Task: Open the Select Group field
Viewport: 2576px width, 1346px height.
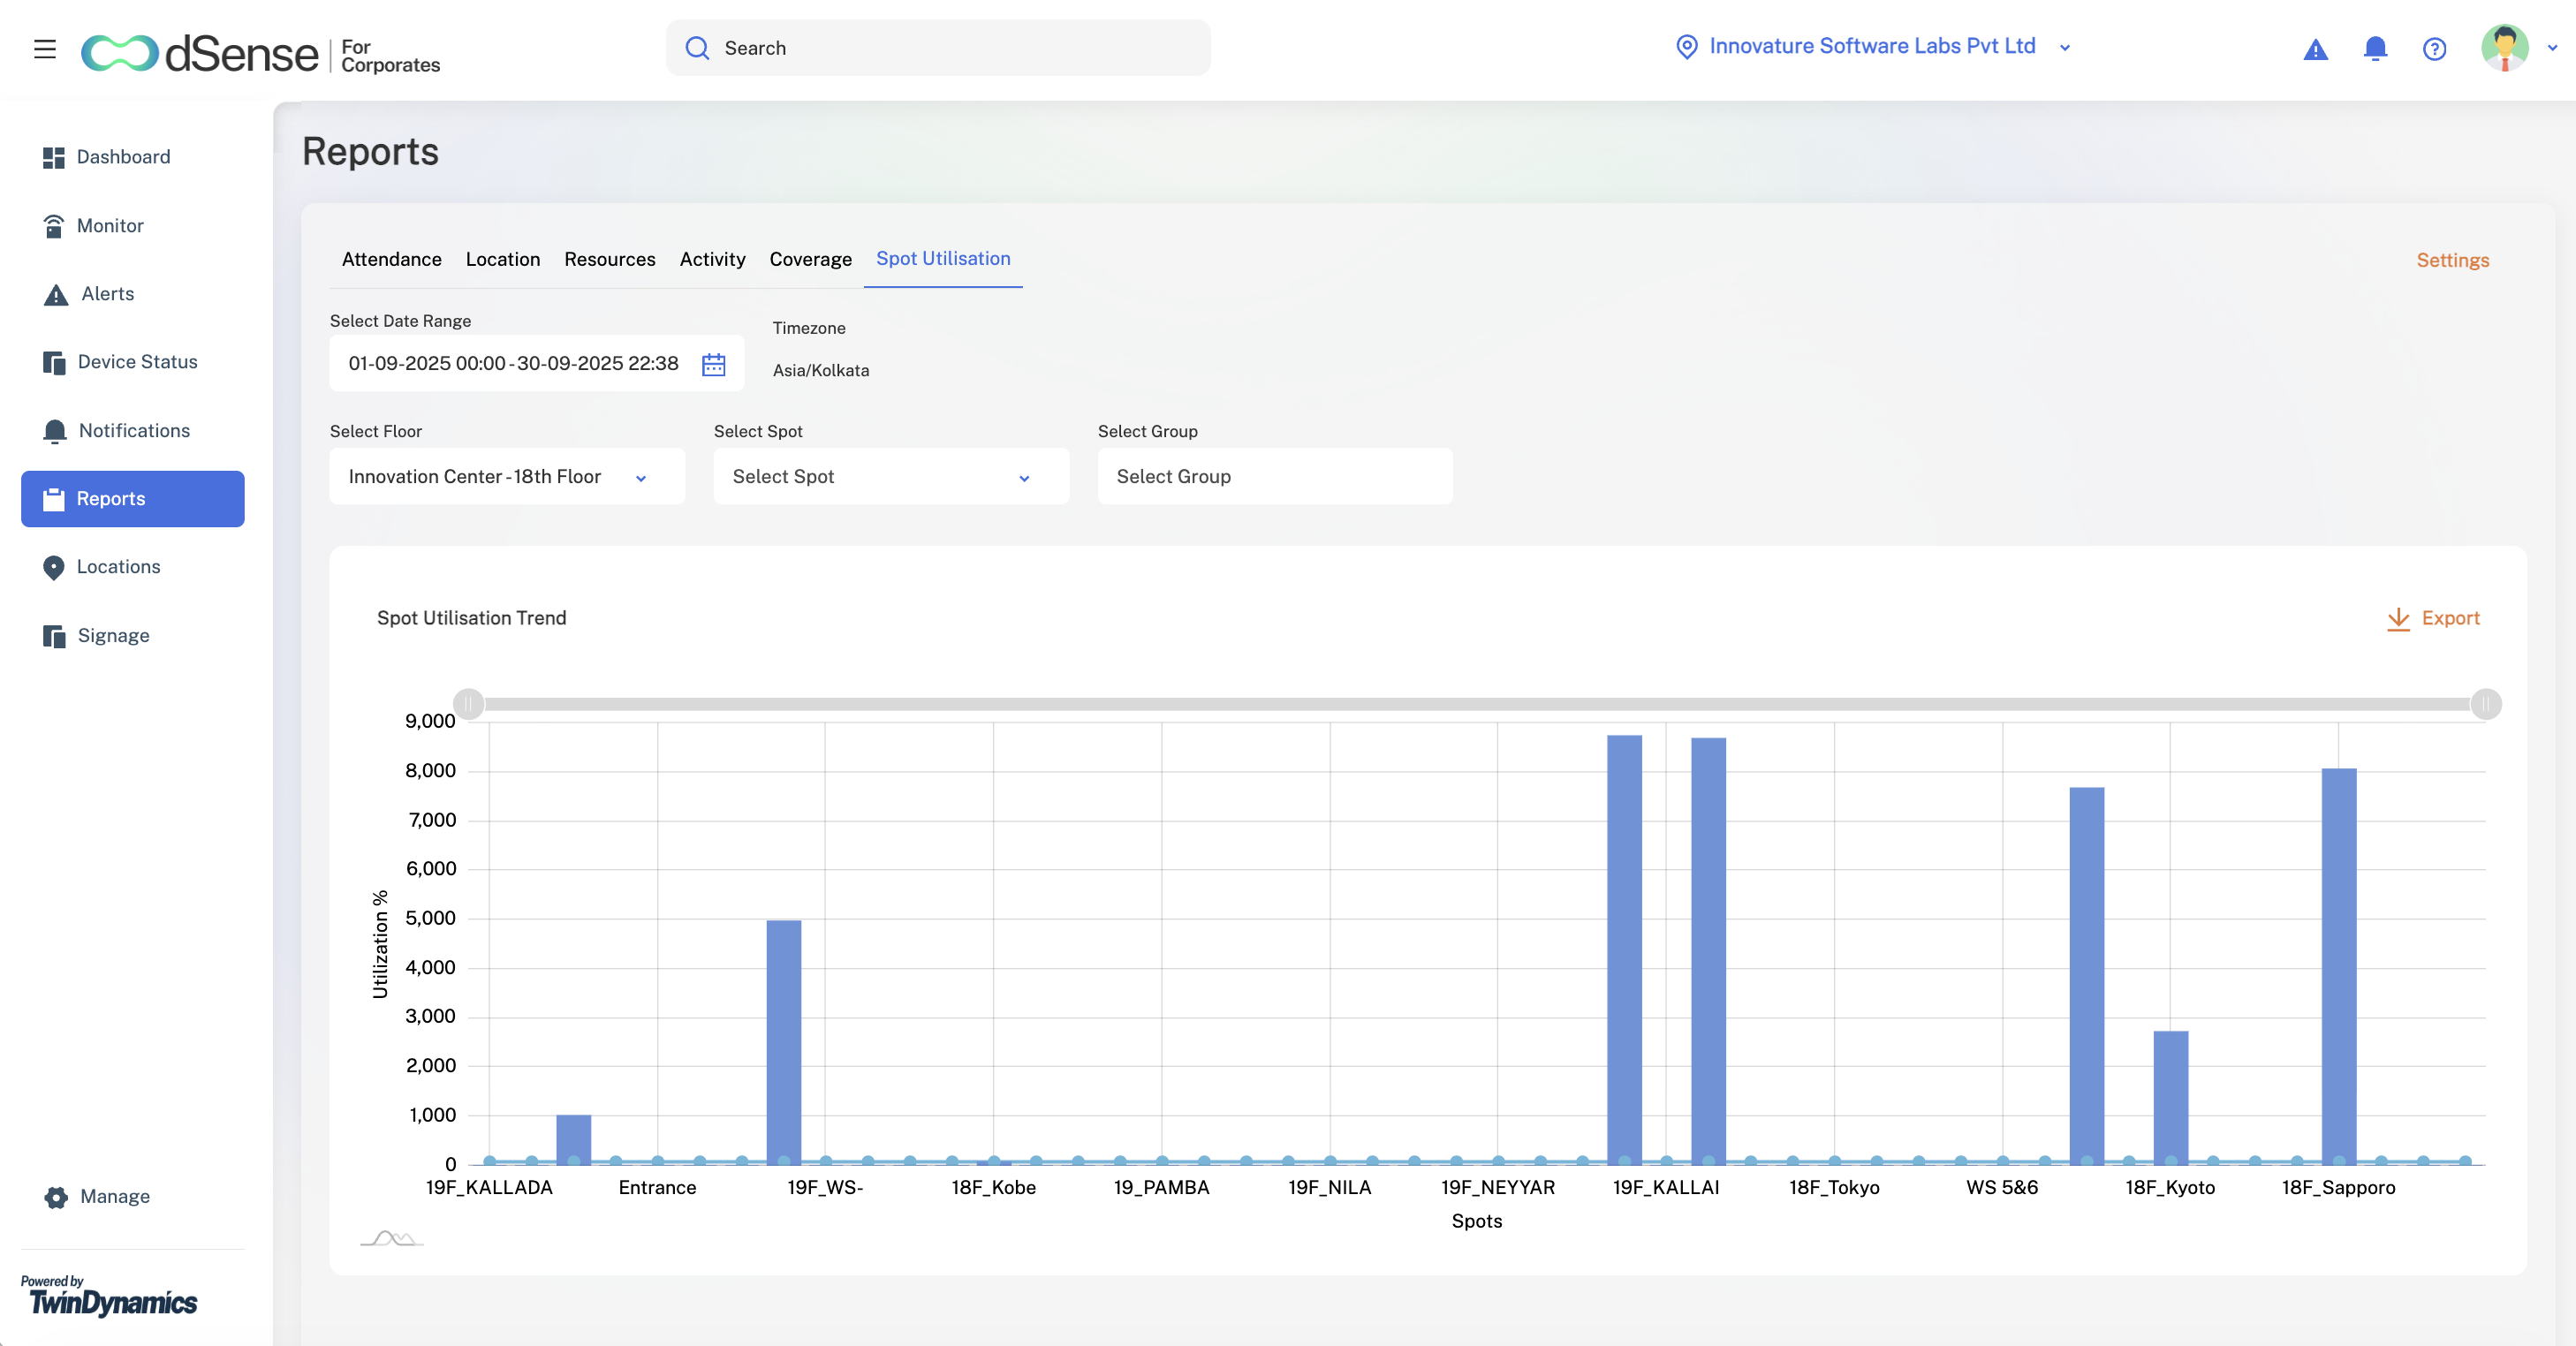Action: point(1275,477)
